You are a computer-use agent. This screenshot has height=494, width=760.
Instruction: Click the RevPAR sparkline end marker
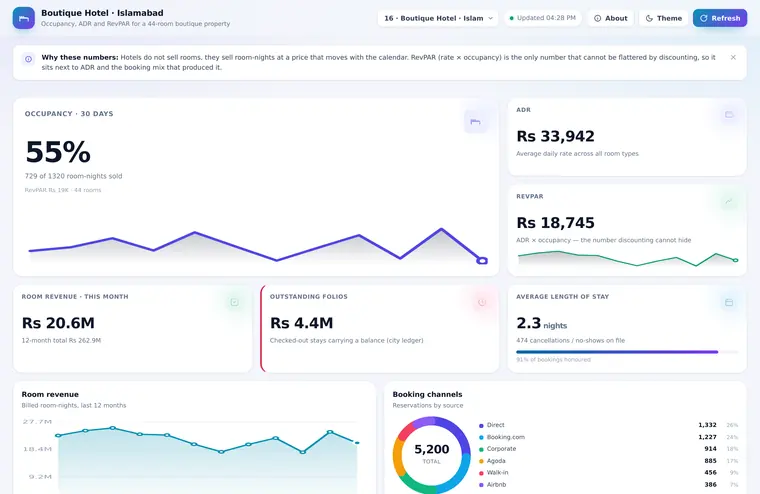tap(736, 260)
